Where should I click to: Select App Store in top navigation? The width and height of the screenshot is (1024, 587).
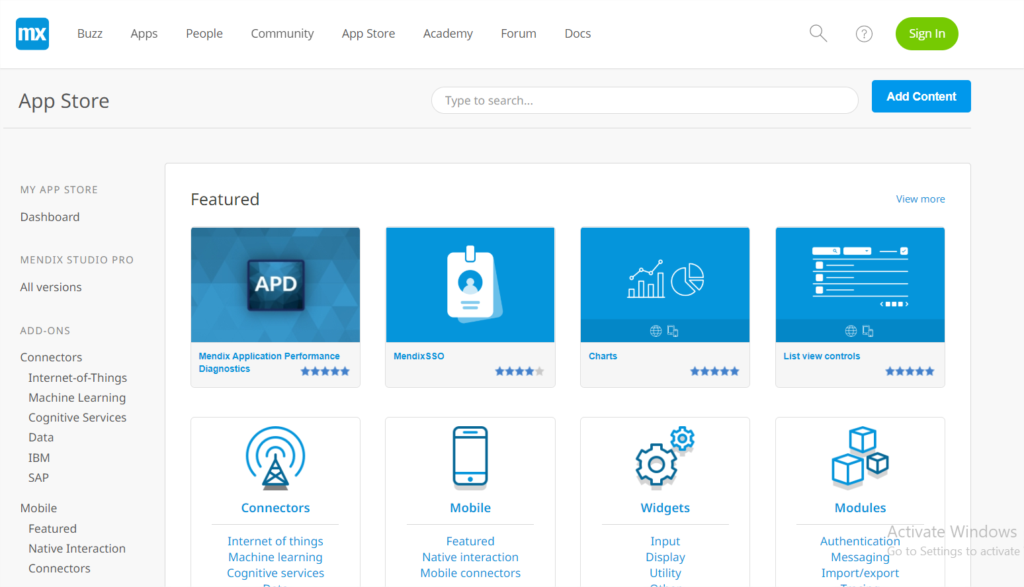click(368, 33)
